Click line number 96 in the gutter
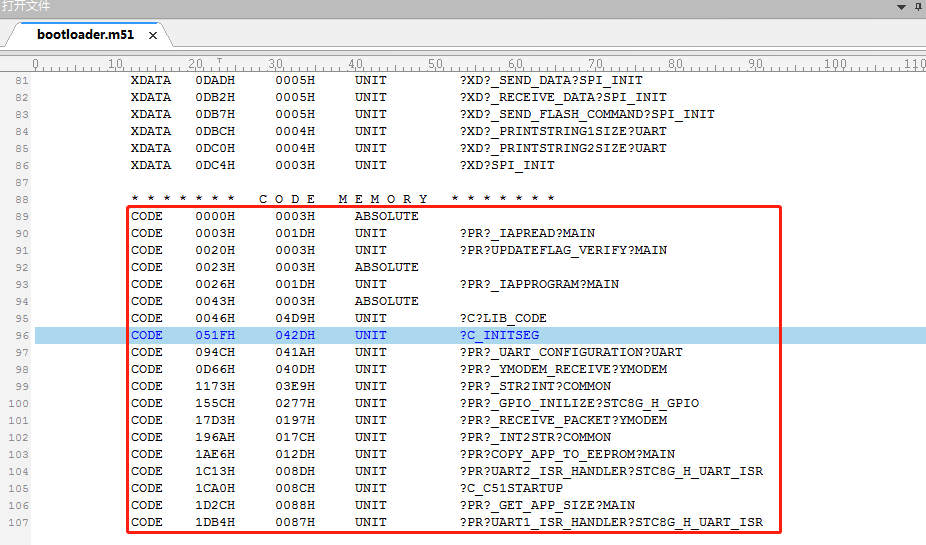This screenshot has width=926, height=545. pyautogui.click(x=22, y=335)
